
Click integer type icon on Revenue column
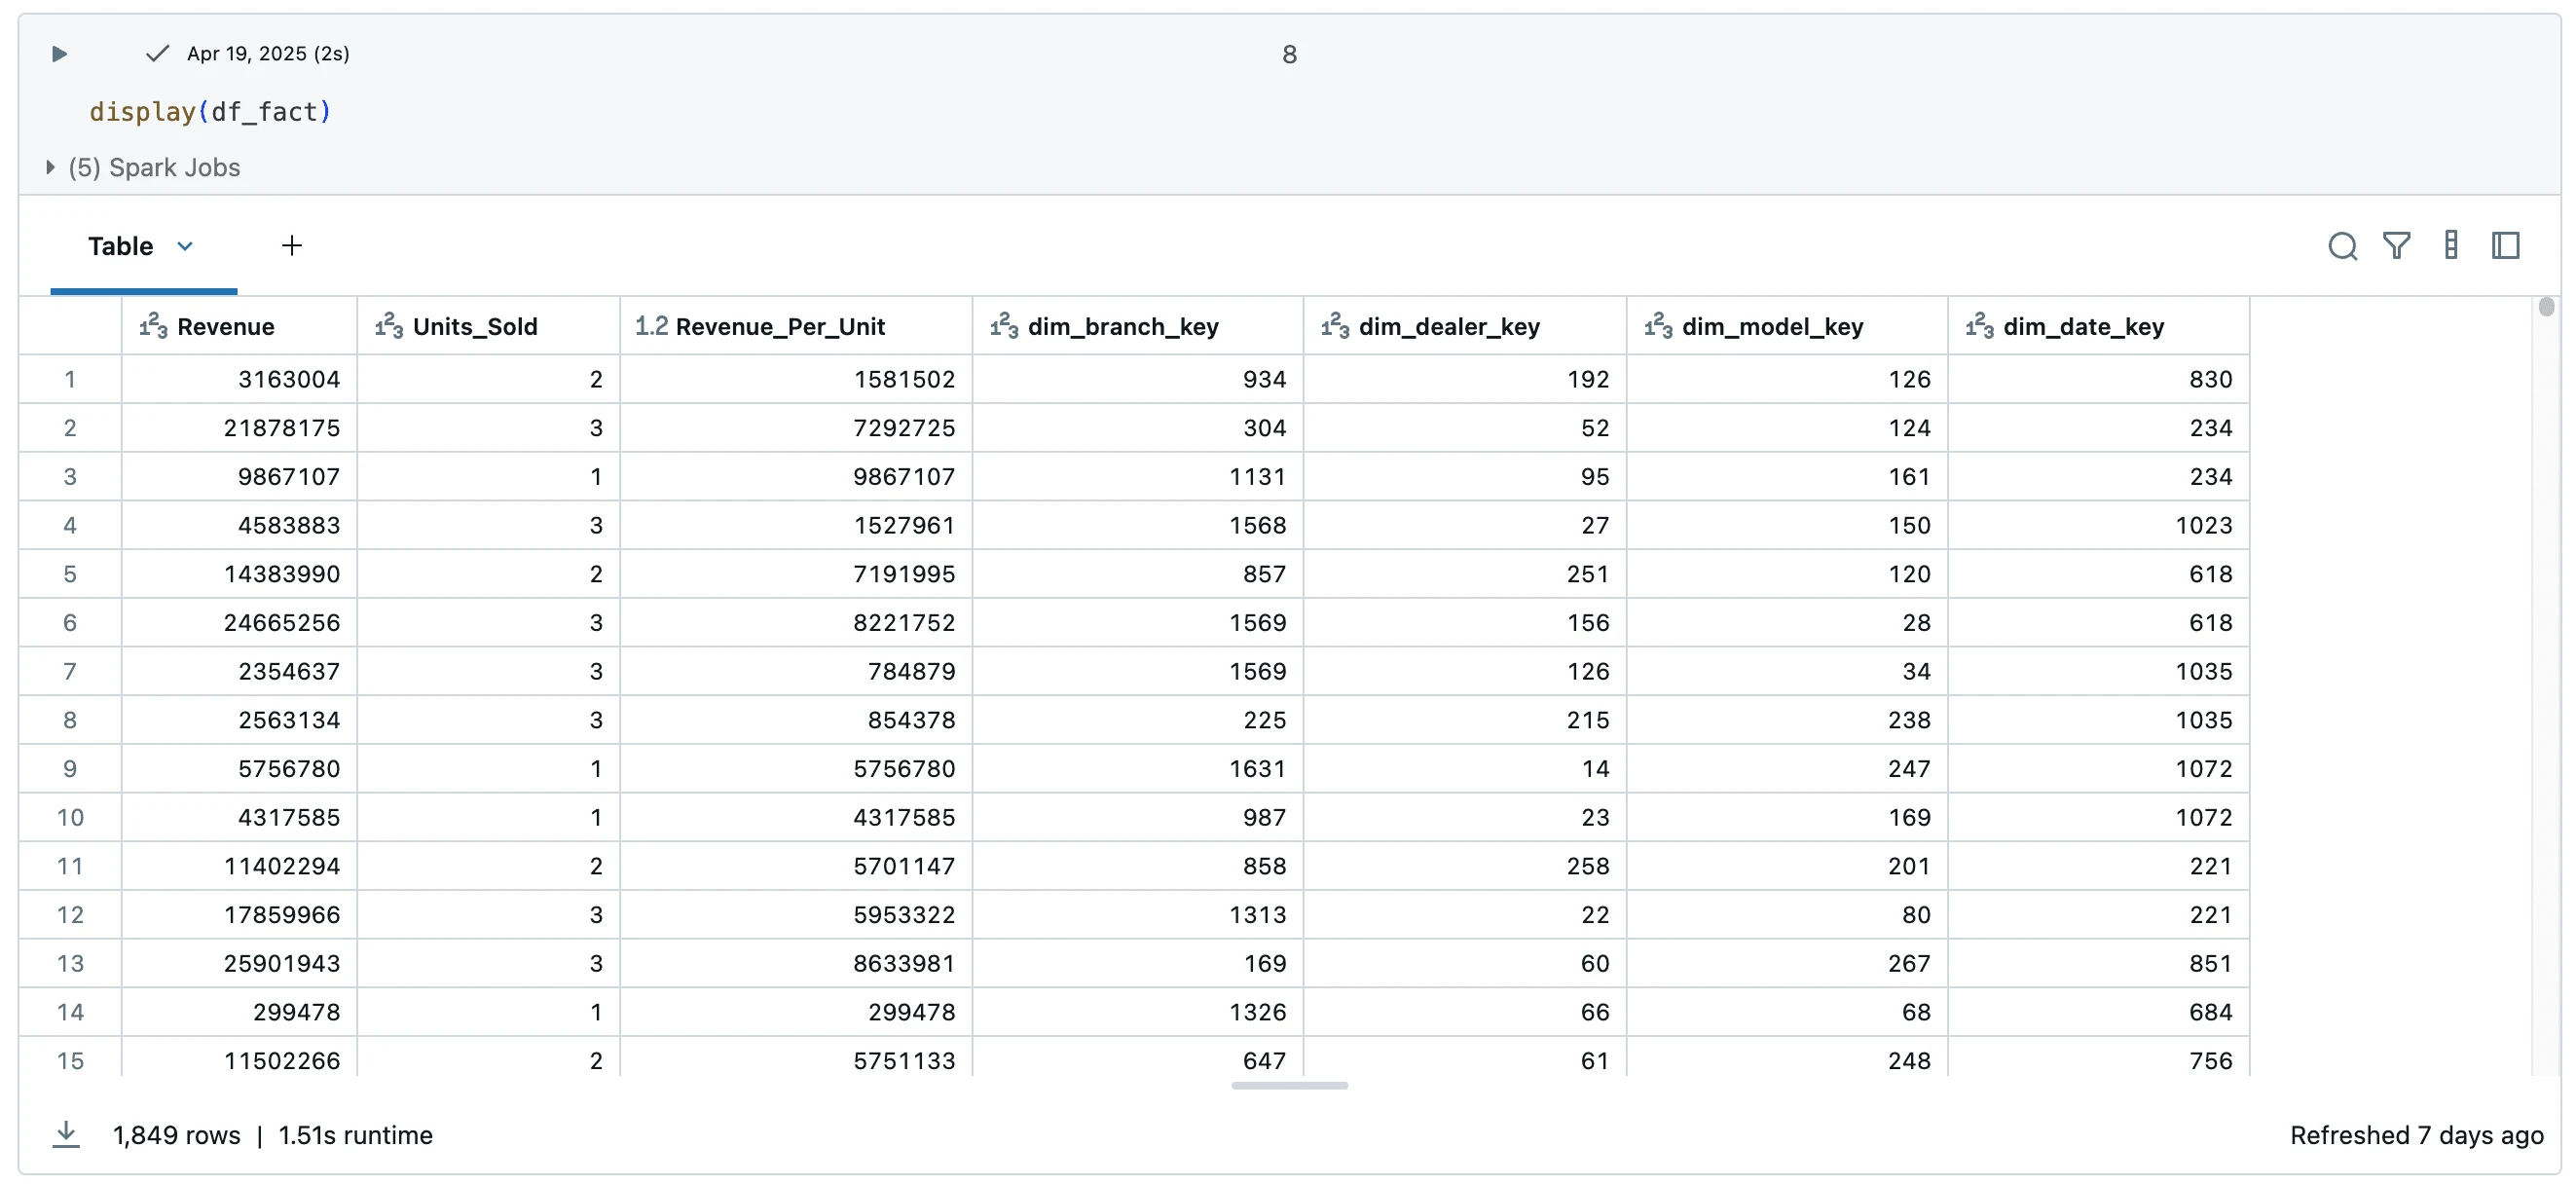coord(153,326)
